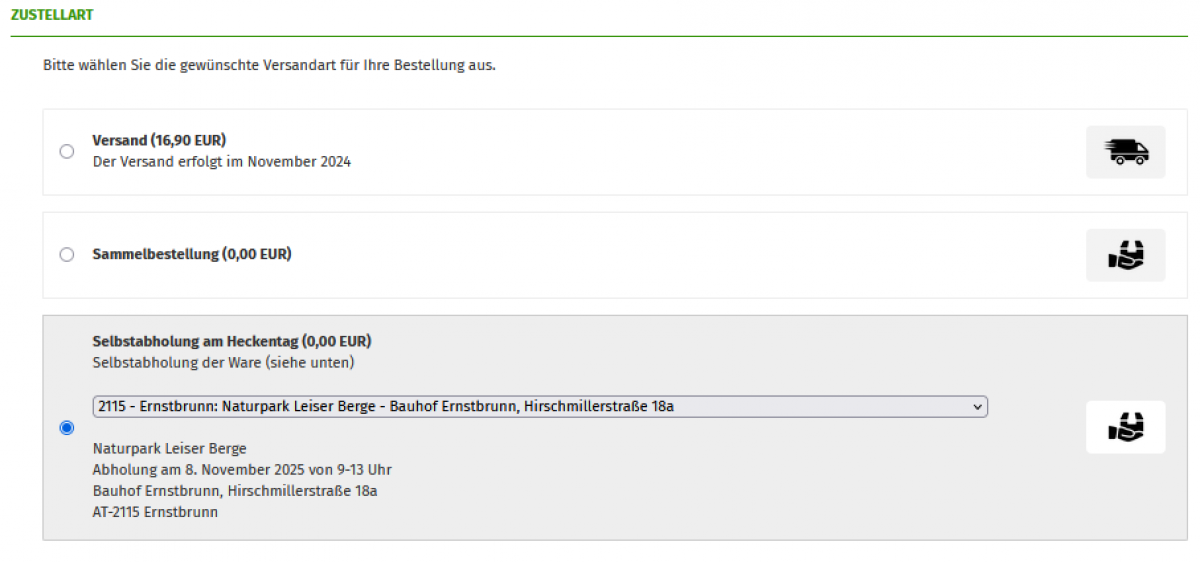1200x562 pixels.
Task: Choose the Sammelbestellung radio button
Action: coord(67,255)
